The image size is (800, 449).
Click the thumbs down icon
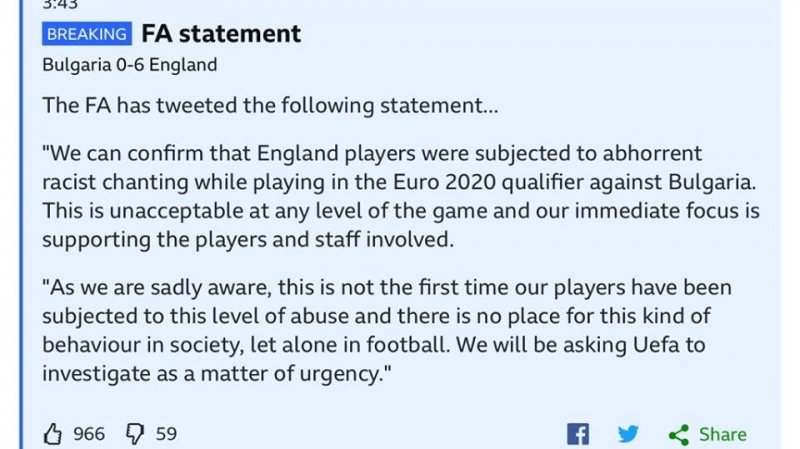[x=134, y=433]
